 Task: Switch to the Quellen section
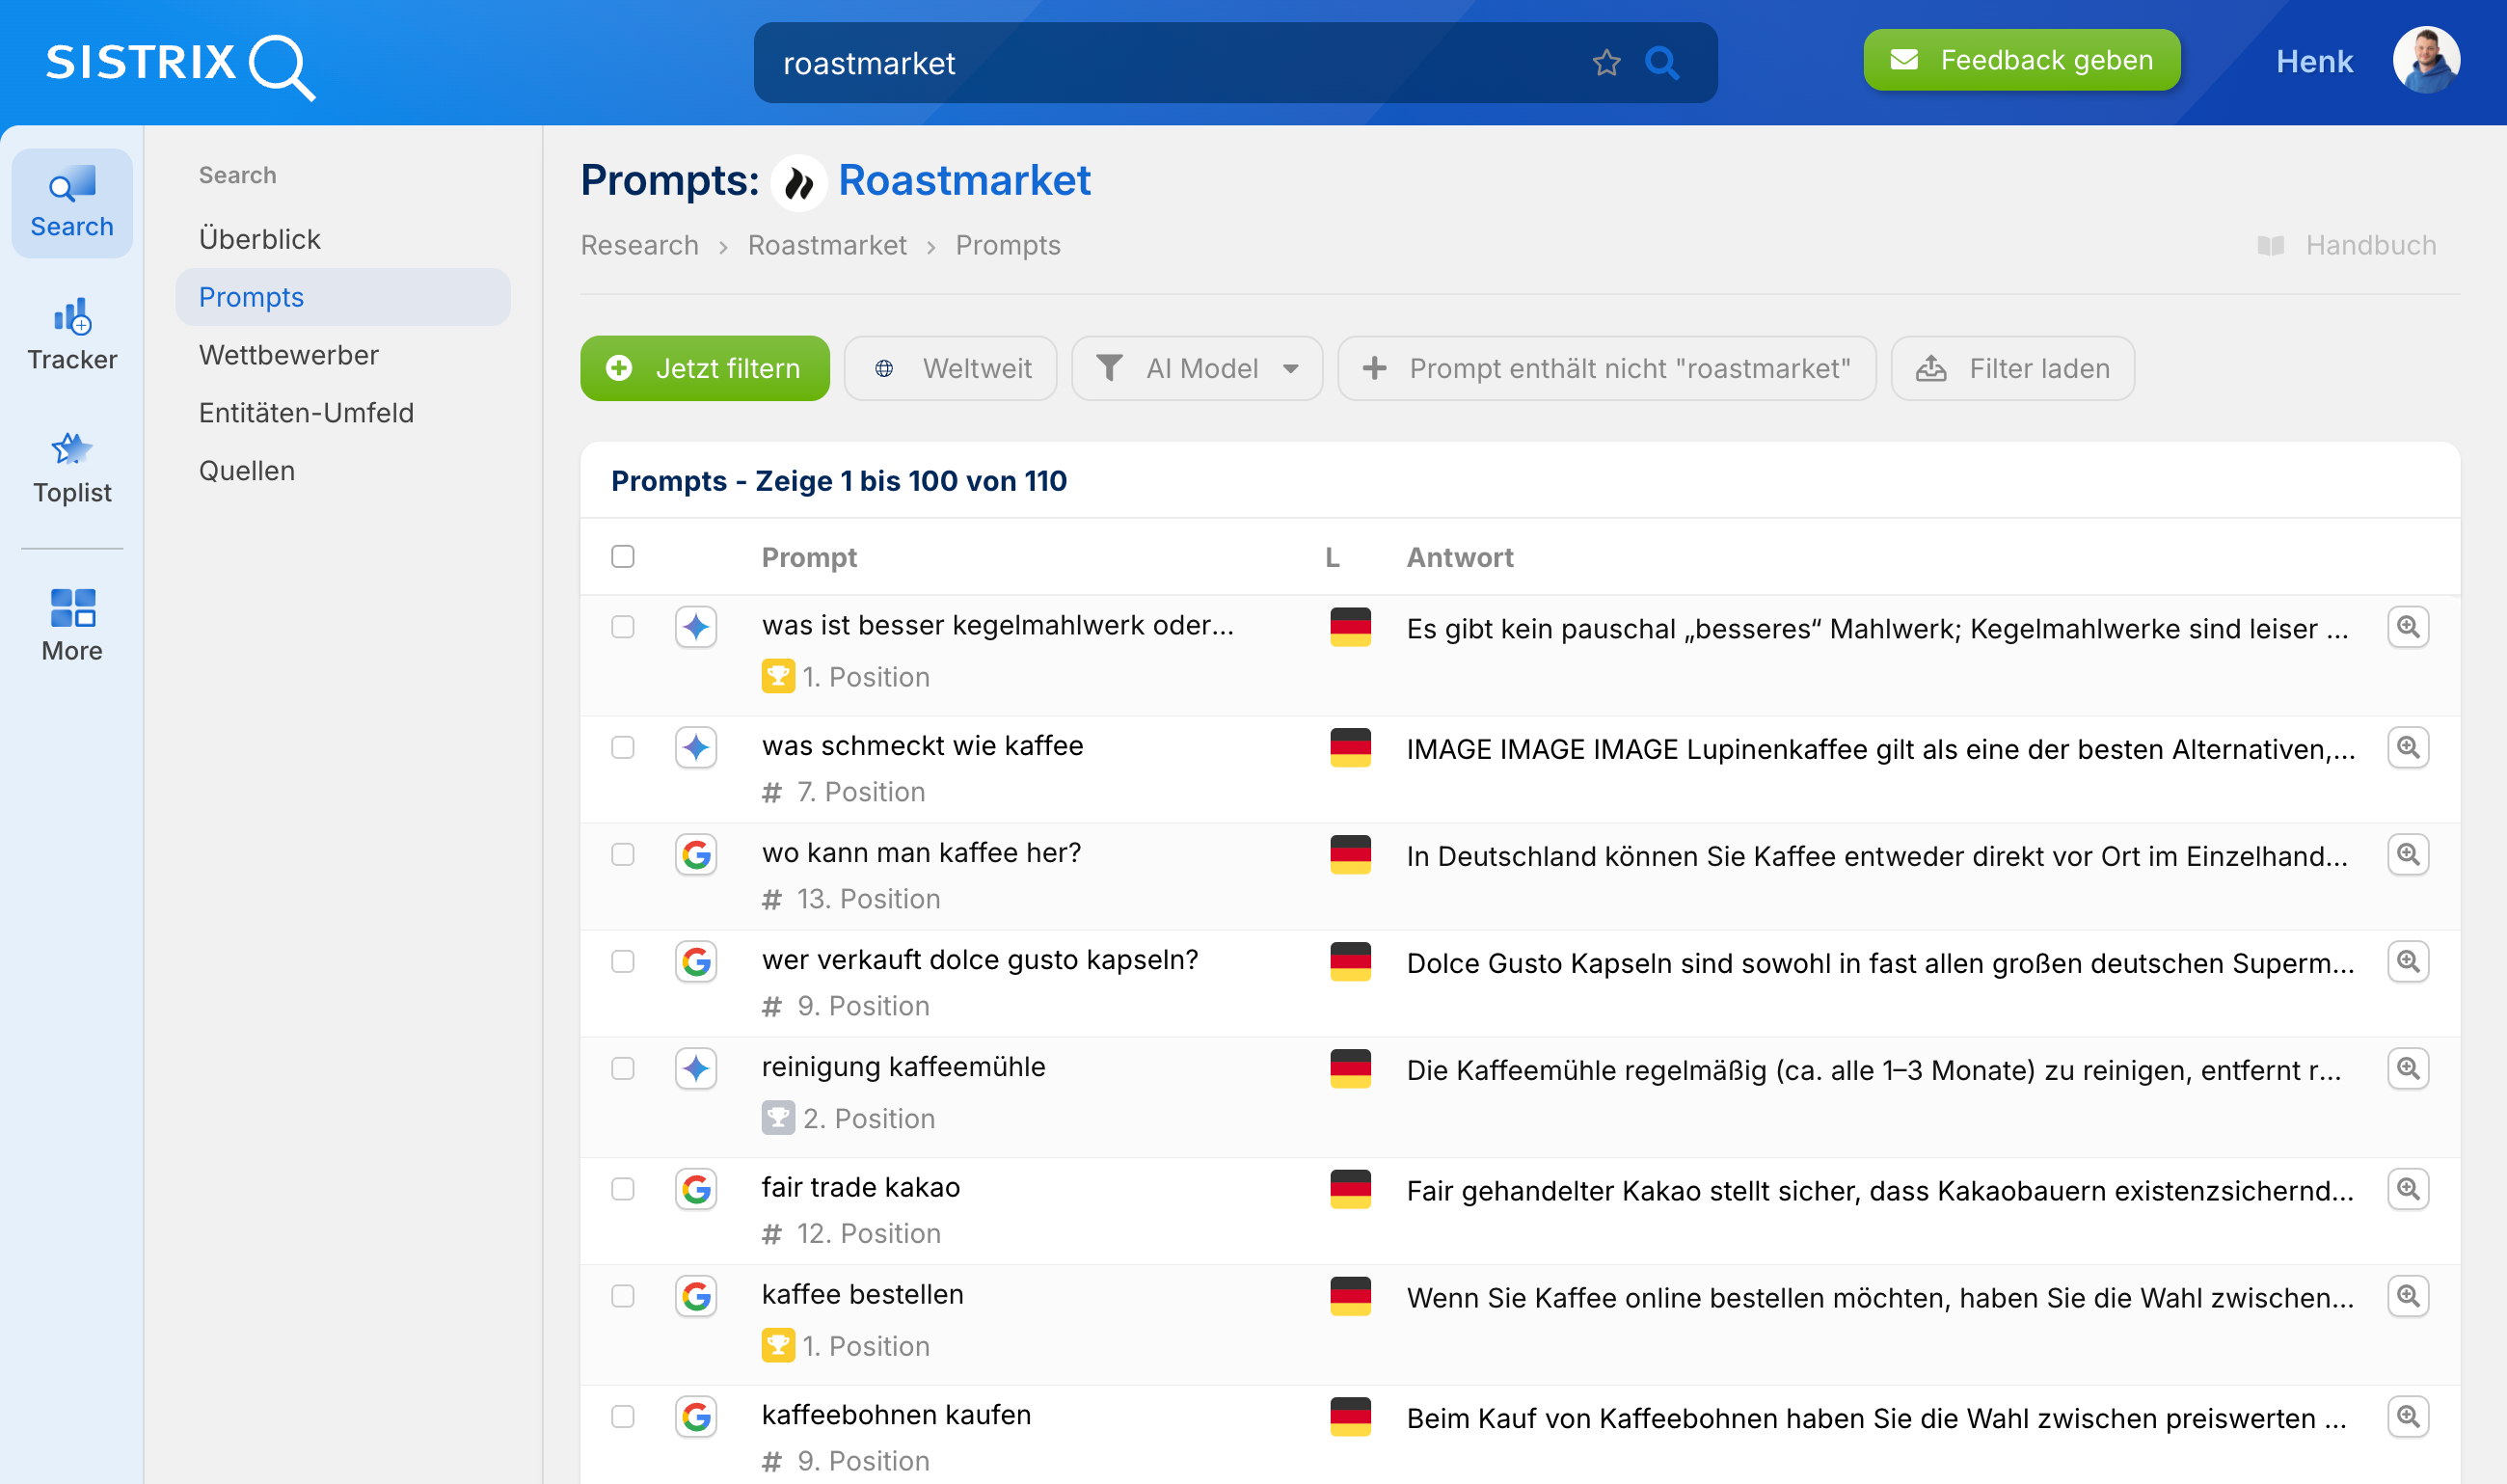(x=246, y=470)
